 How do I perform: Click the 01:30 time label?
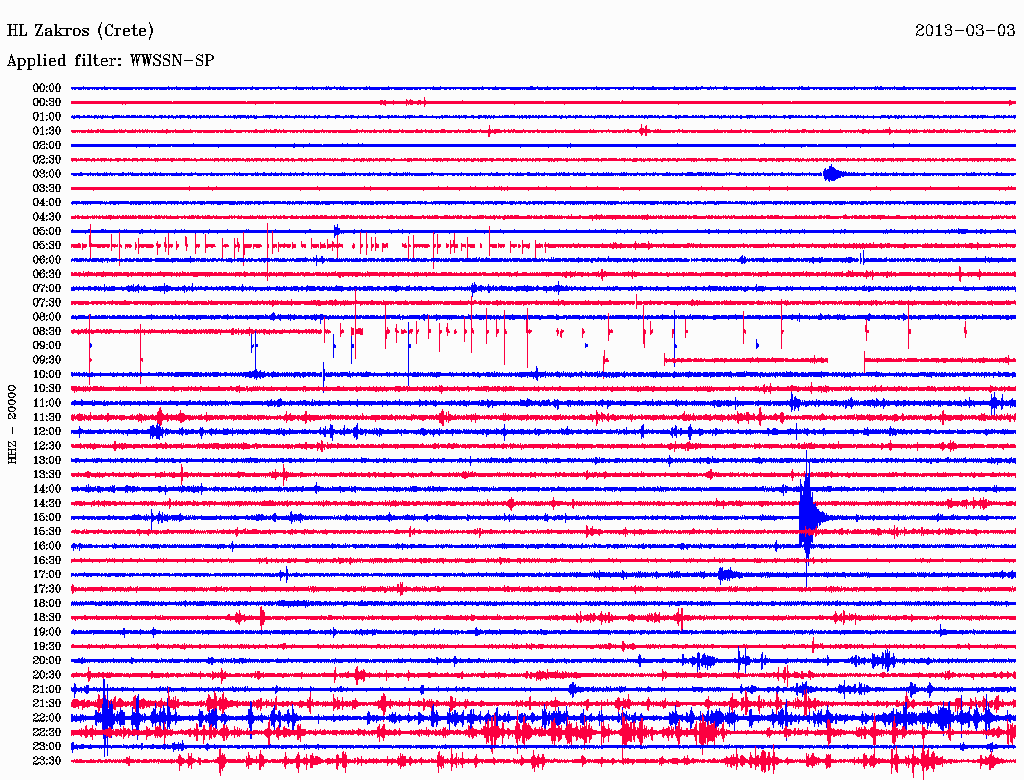(47, 131)
